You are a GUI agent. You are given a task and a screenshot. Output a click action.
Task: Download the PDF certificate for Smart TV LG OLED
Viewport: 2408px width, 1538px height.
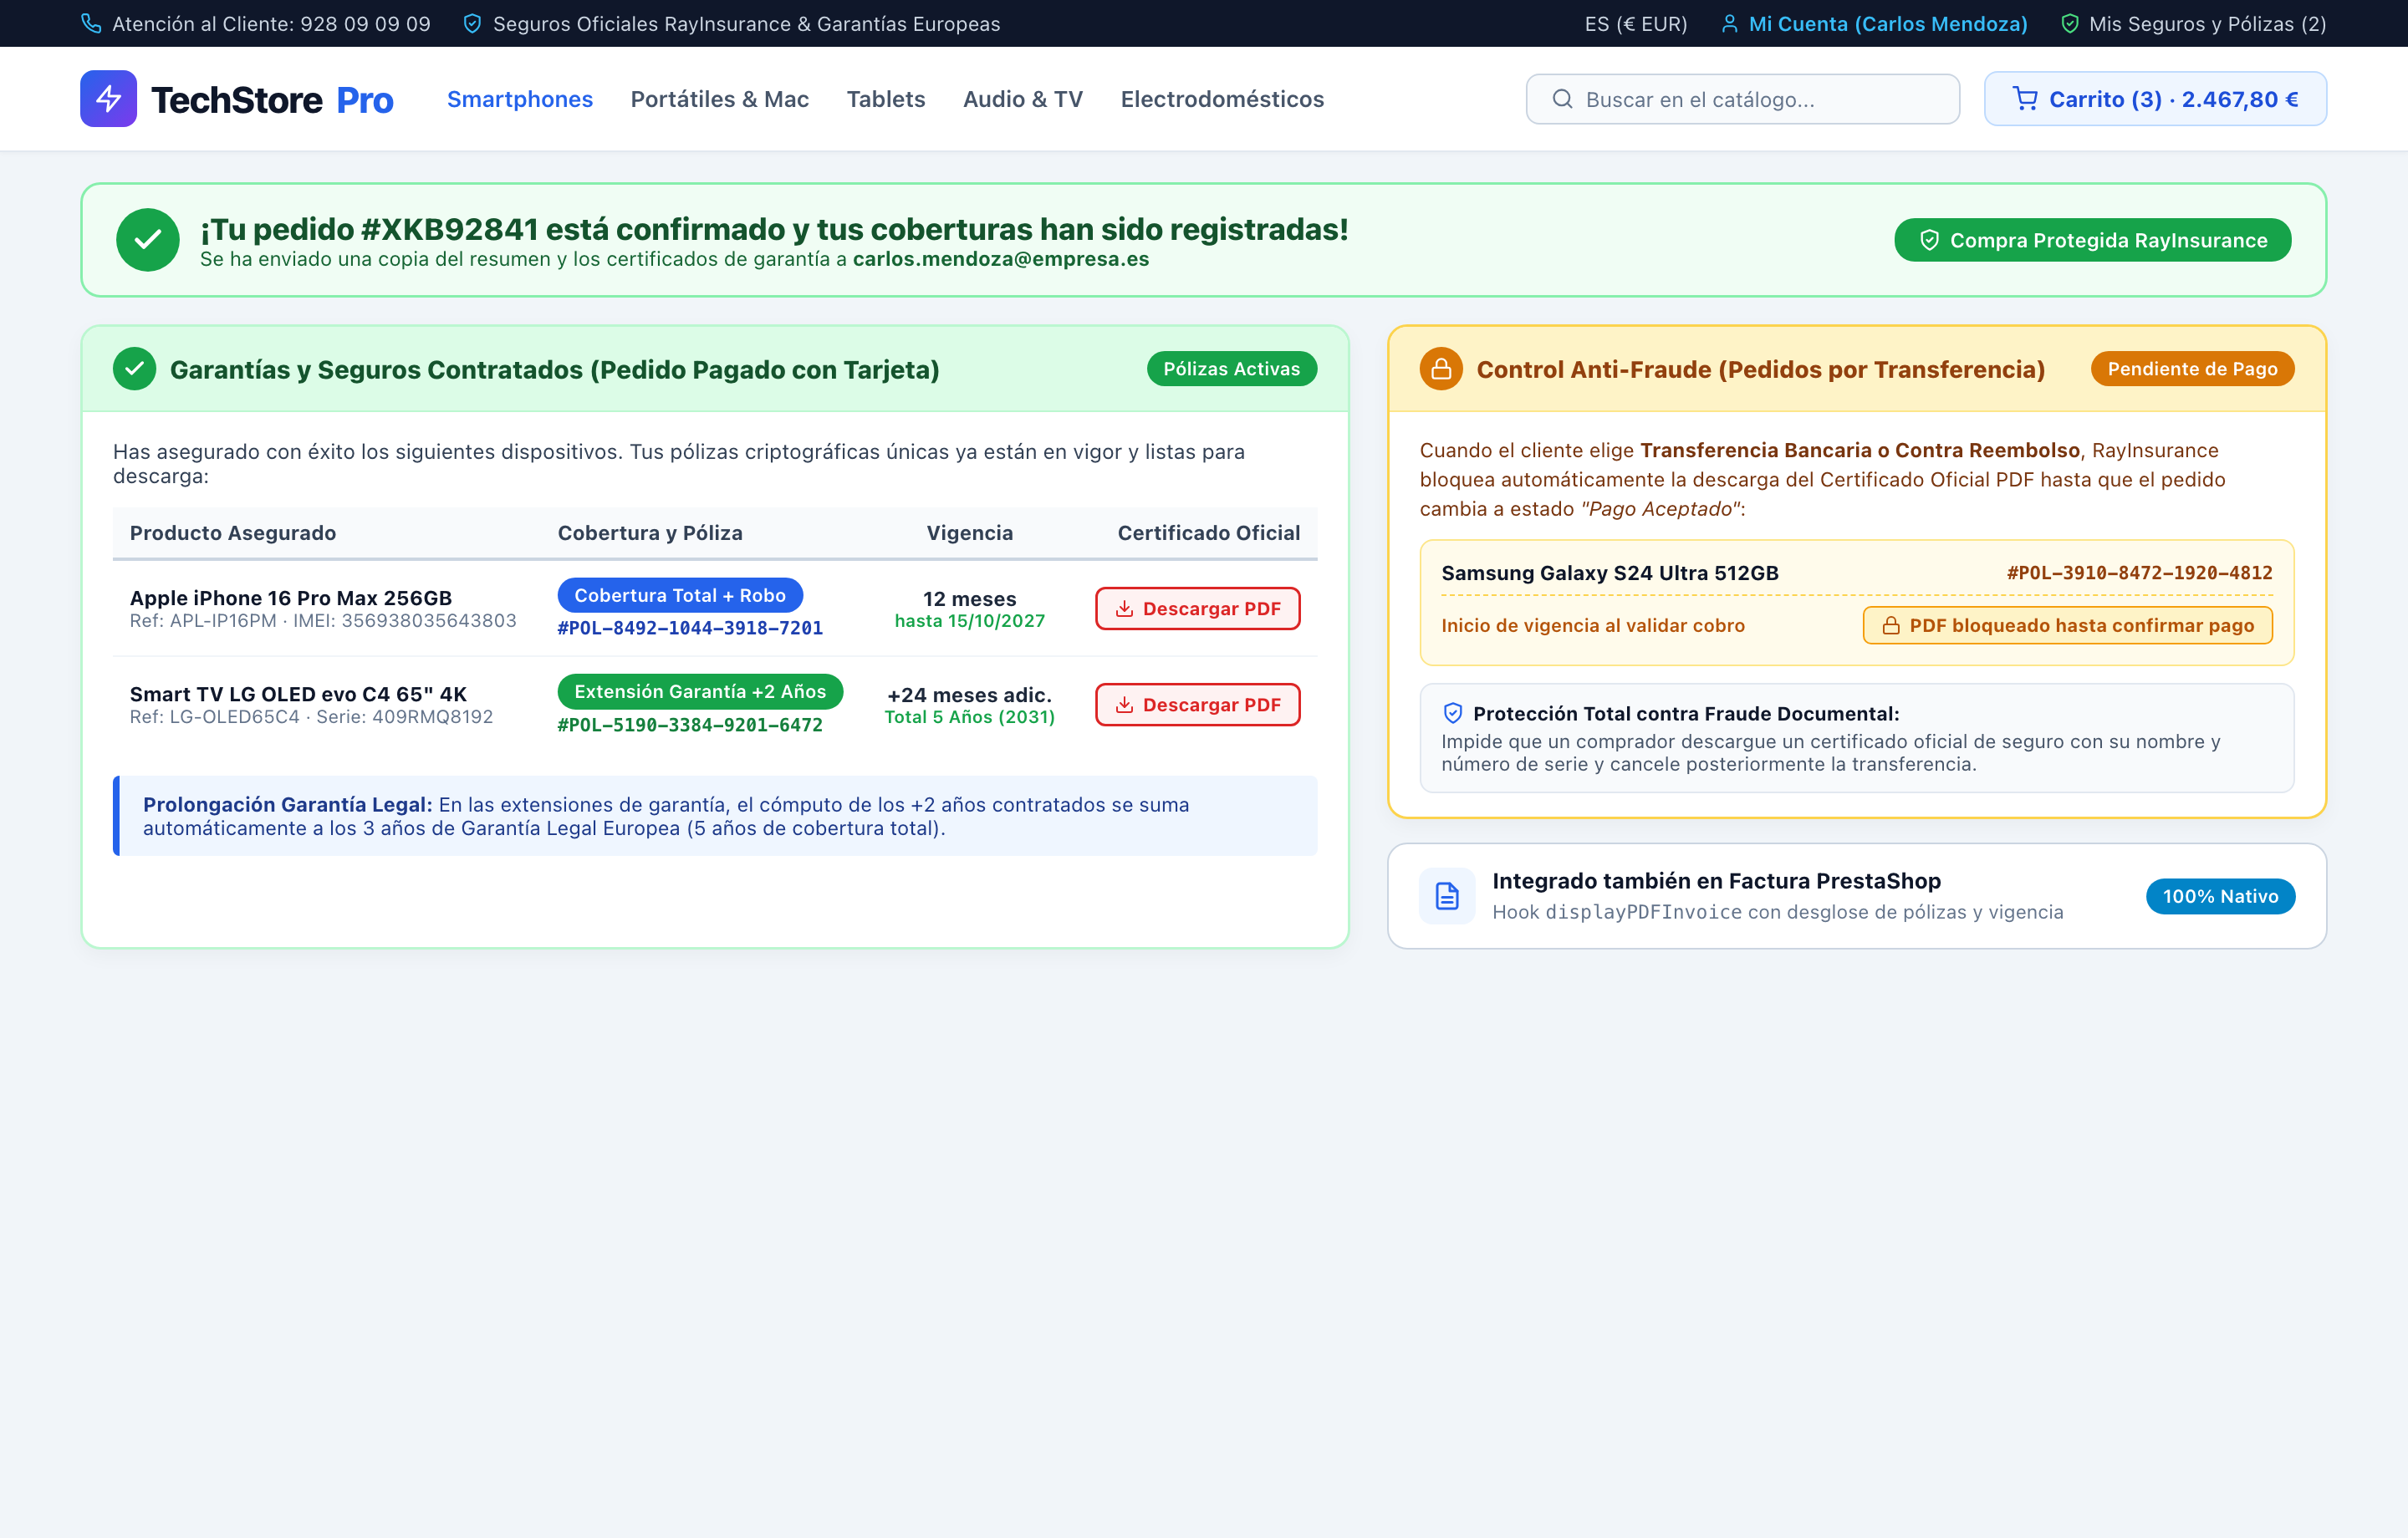[1197, 705]
